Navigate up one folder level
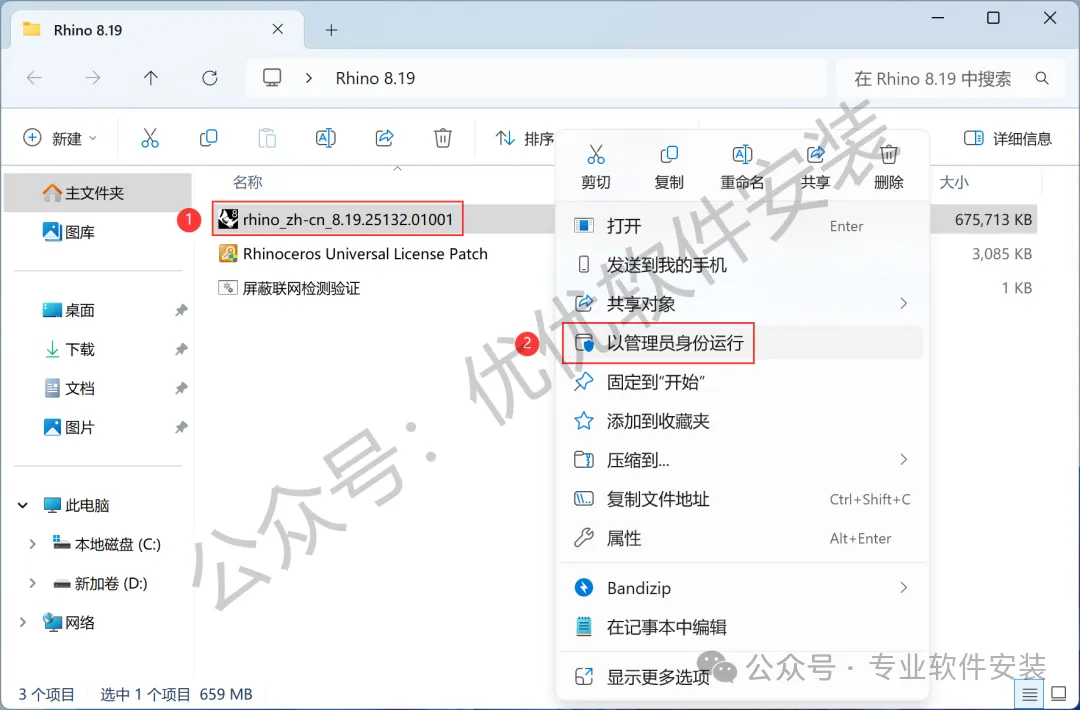This screenshot has height=710, width=1080. click(x=151, y=78)
